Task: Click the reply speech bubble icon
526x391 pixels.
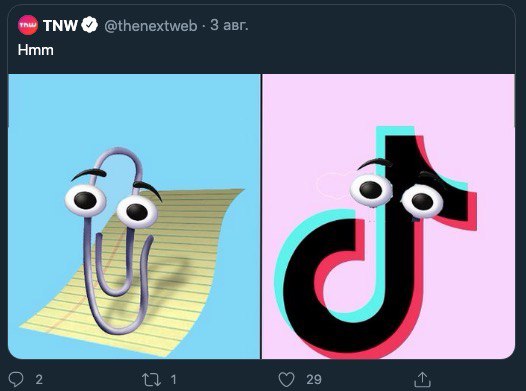Action: click(16, 379)
